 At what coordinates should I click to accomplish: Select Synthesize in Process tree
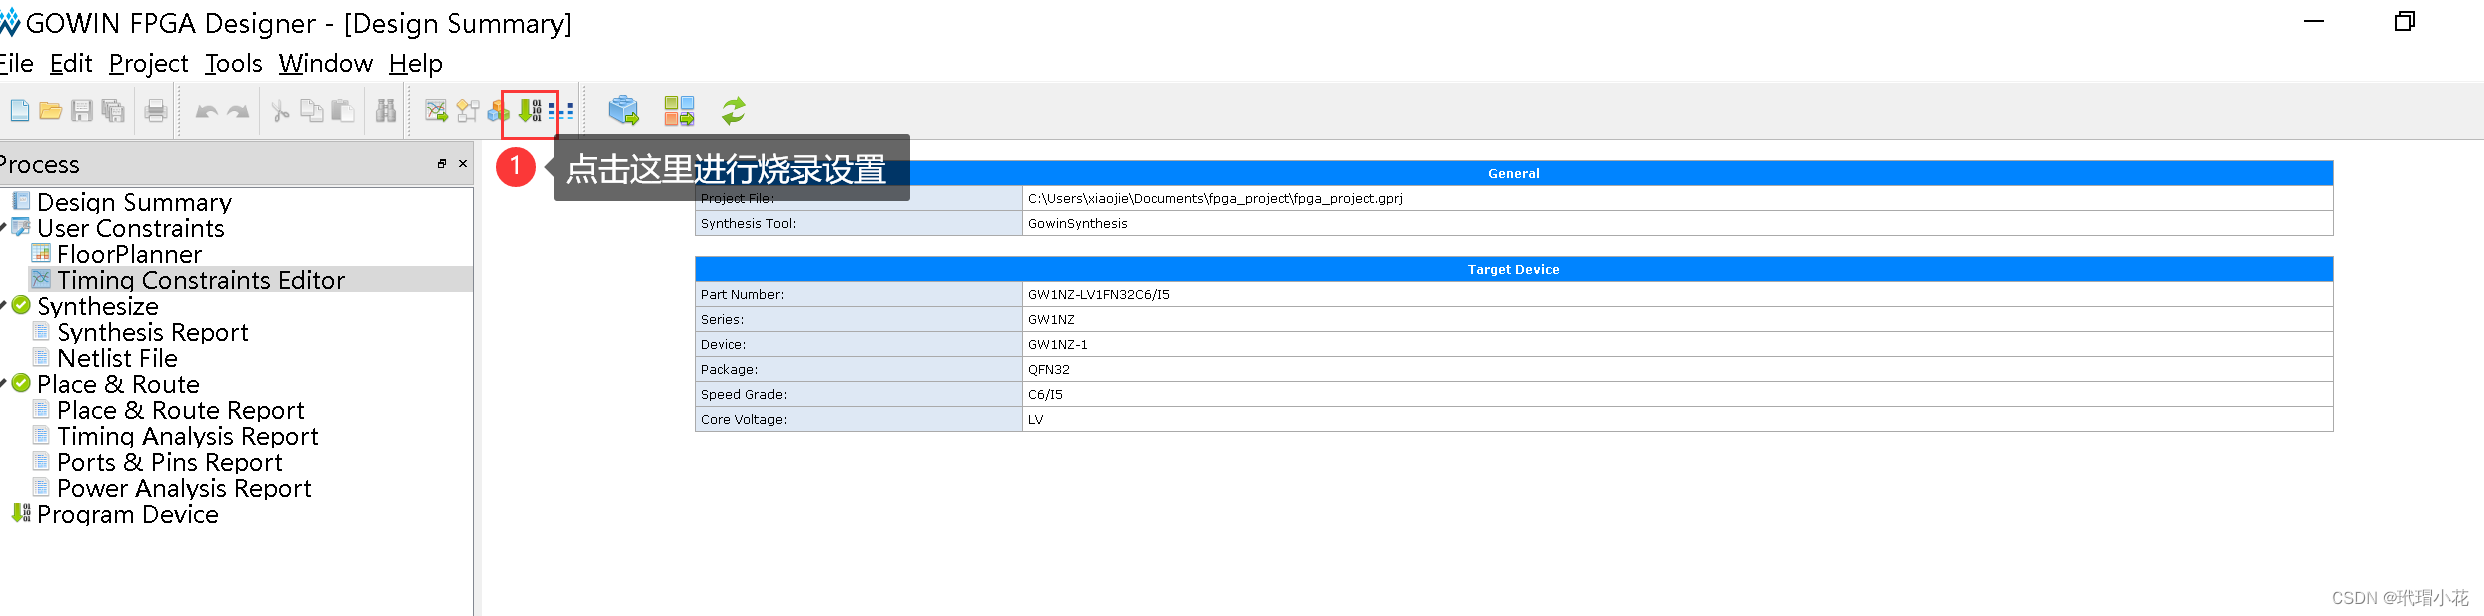click(x=98, y=306)
